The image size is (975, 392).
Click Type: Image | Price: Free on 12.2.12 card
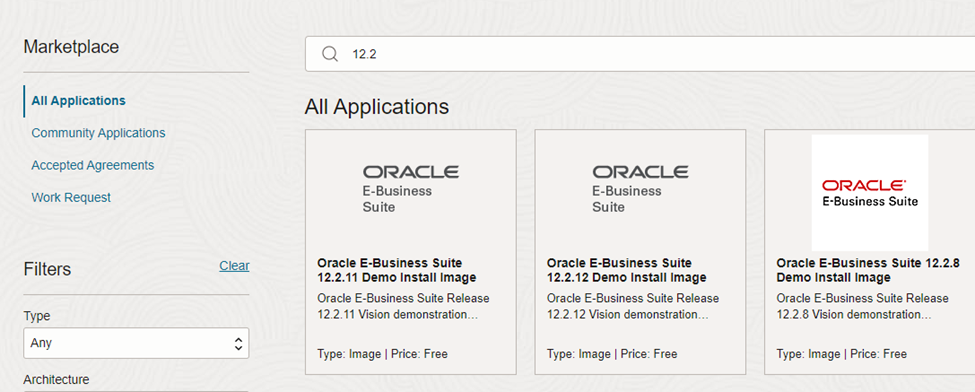(x=612, y=354)
